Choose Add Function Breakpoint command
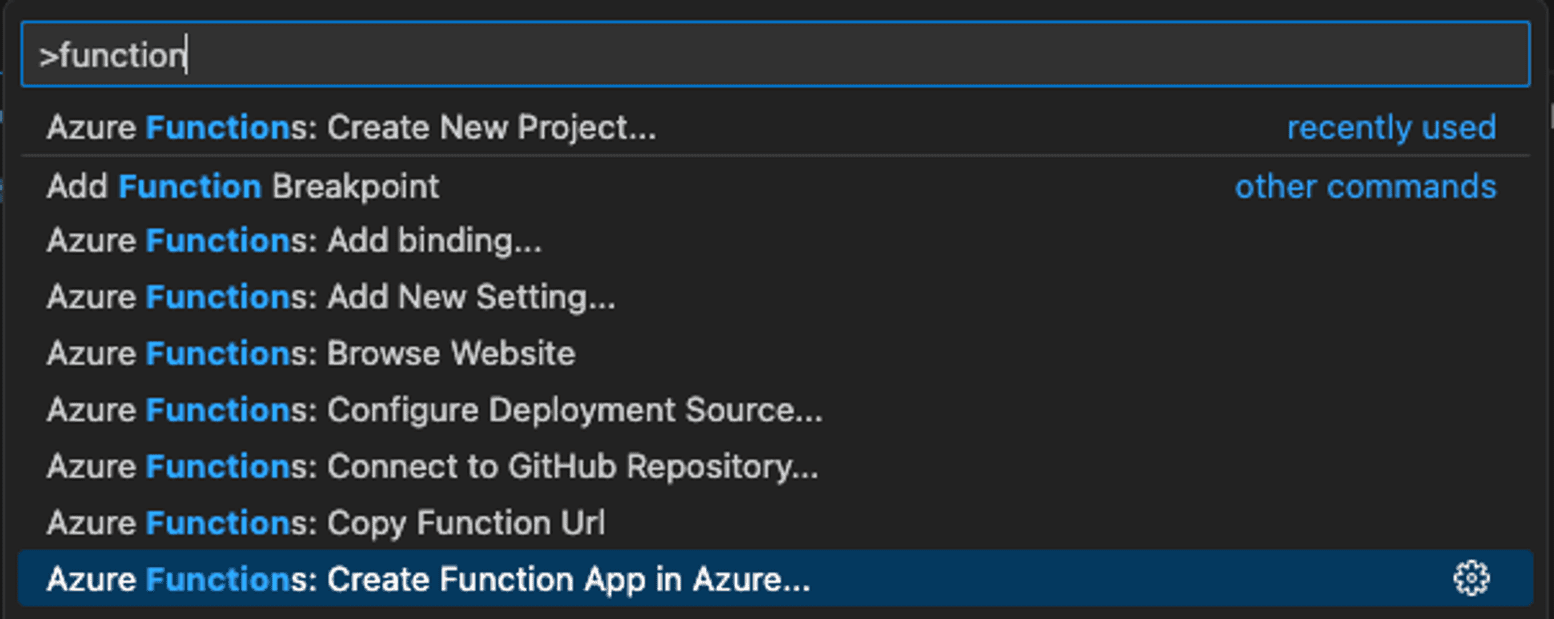This screenshot has height=619, width=1554. (x=242, y=186)
